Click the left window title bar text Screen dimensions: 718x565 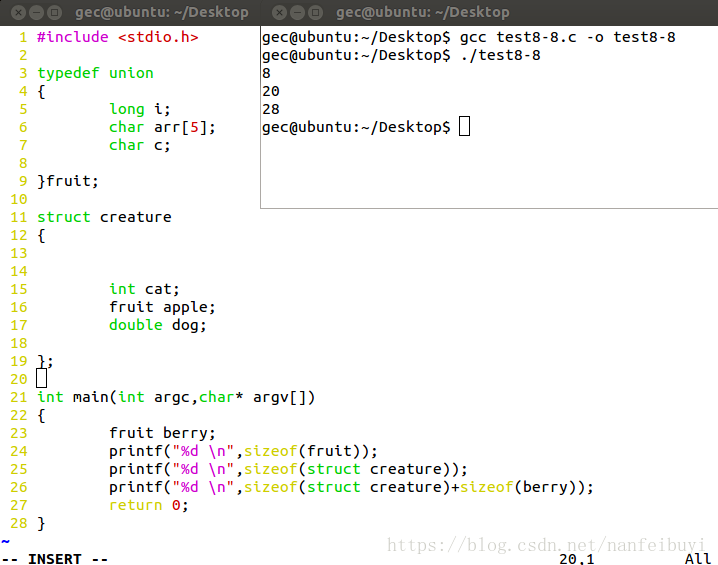pyautogui.click(x=162, y=12)
